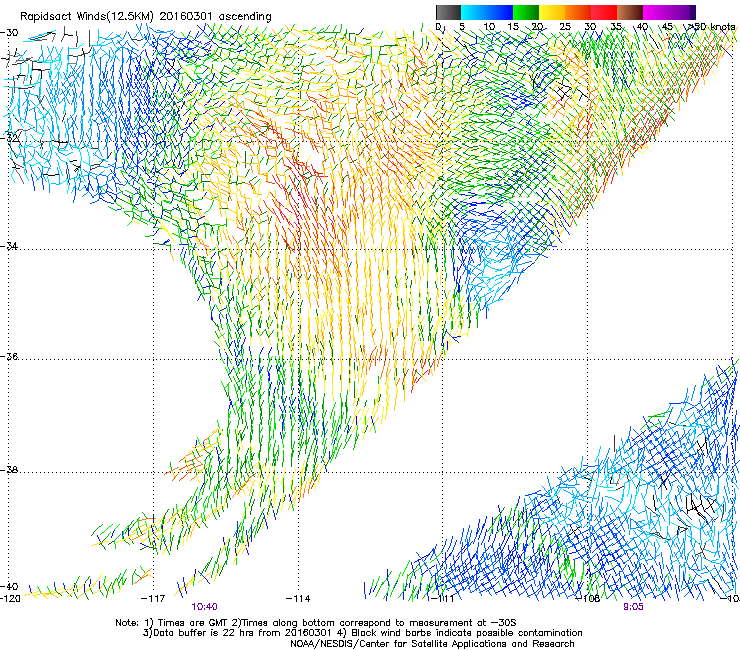The image size is (740, 650).
Task: Click the brown 35-40 knots legend swatch
Action: 630,12
